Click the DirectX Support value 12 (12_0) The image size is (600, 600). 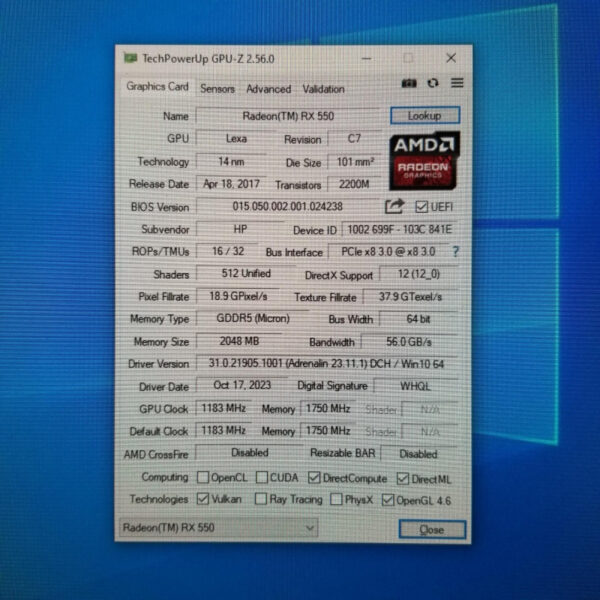point(418,274)
